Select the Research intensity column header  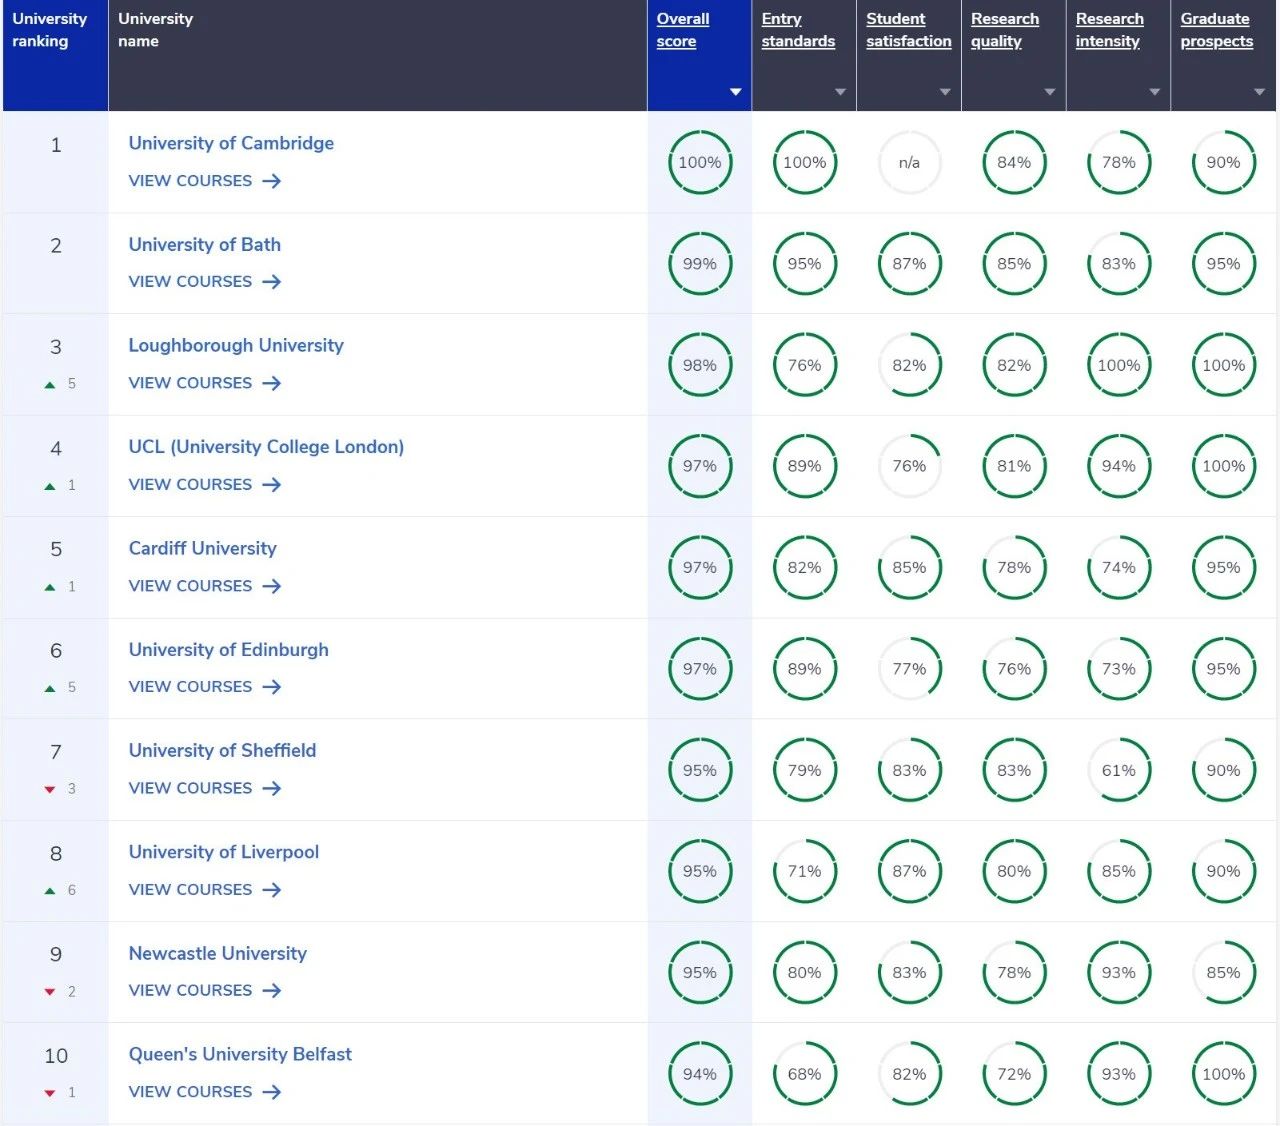[1109, 30]
